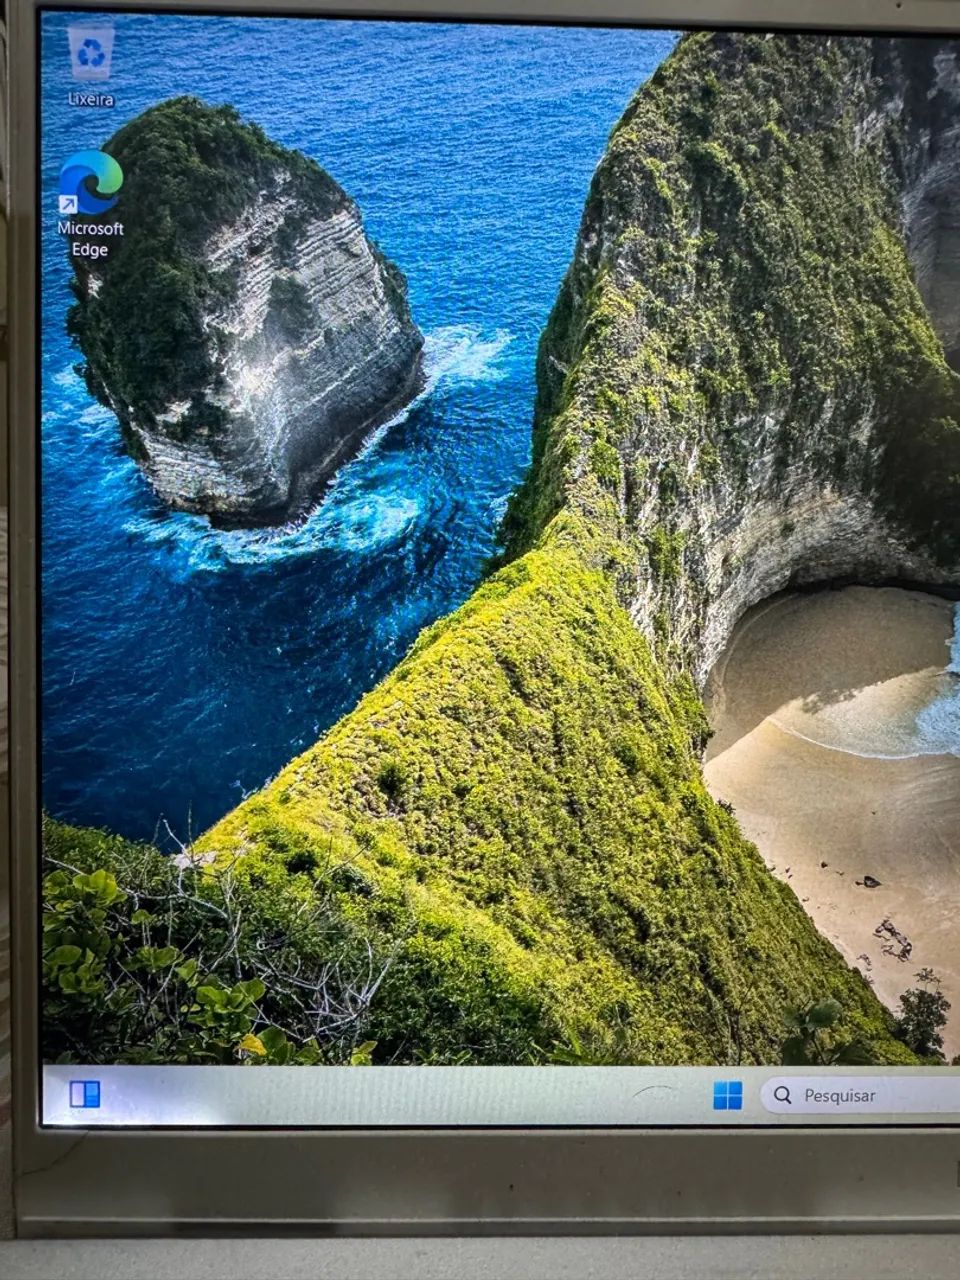Open the Widgets panel from the taskbar
960x1280 pixels.
pyautogui.click(x=85, y=1094)
